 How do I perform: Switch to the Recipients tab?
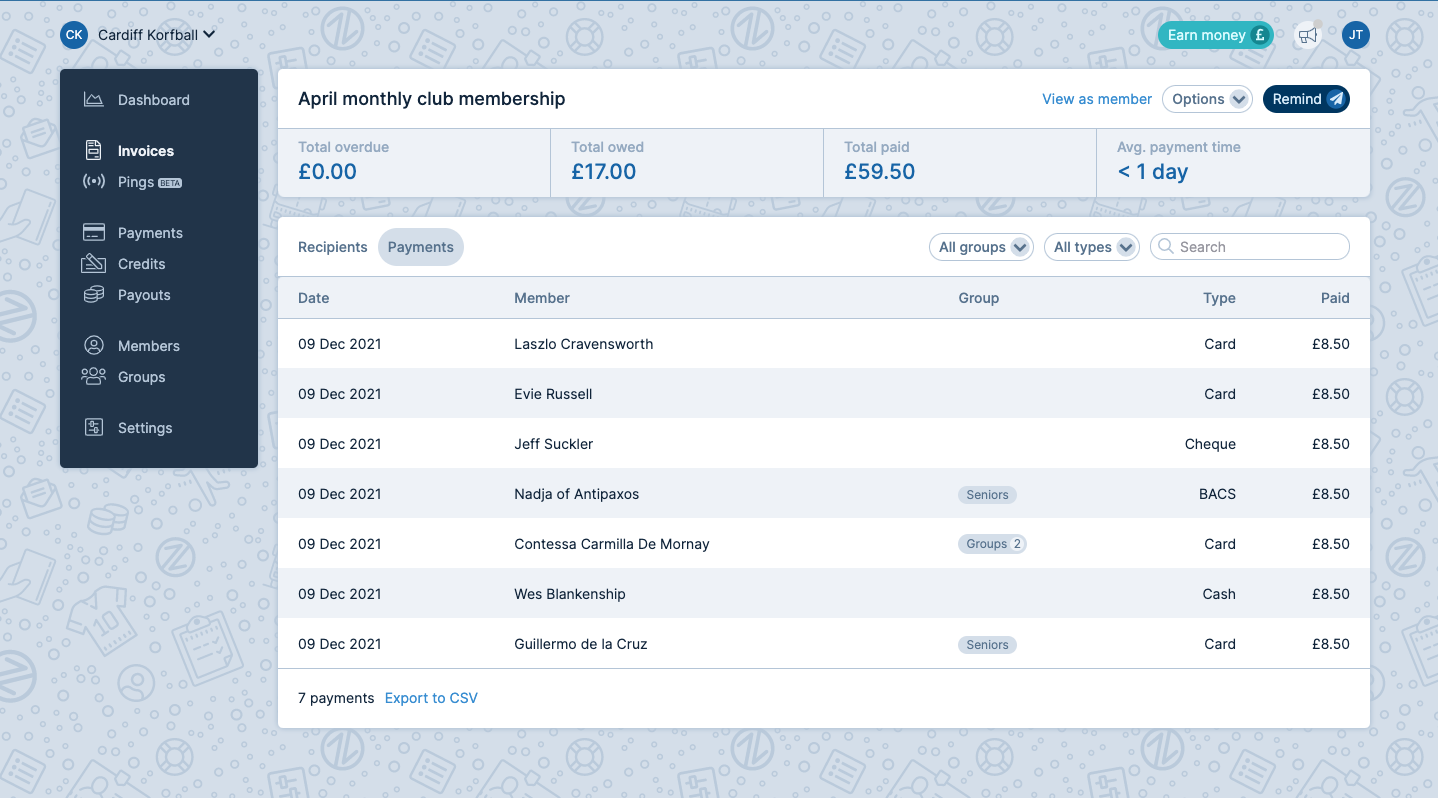(332, 246)
